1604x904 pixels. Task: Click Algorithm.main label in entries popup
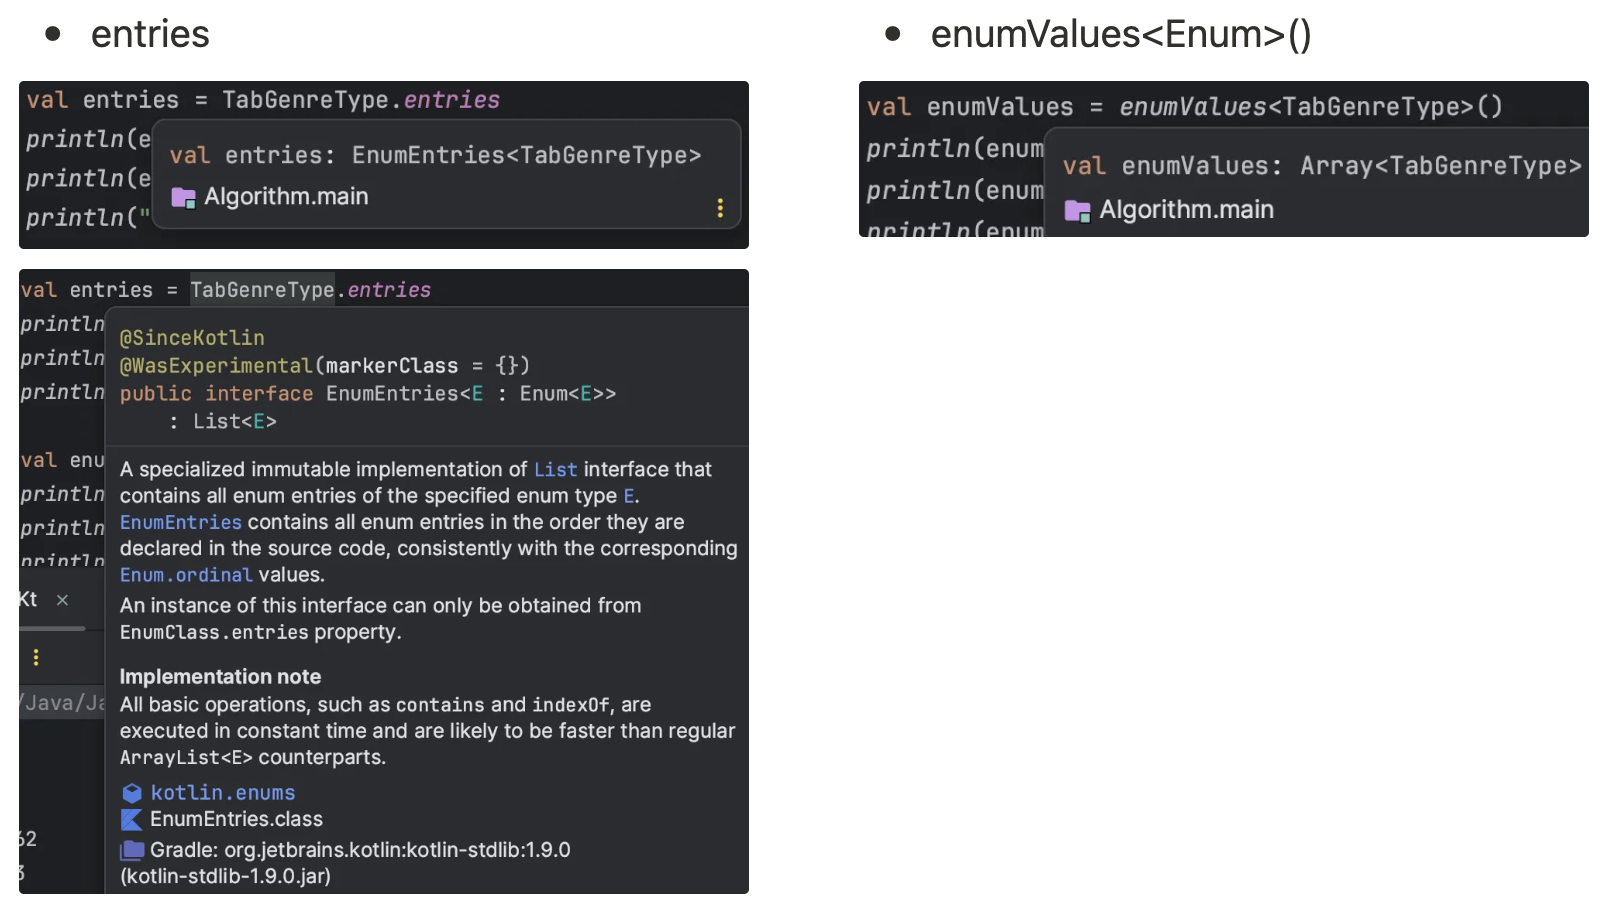(286, 197)
